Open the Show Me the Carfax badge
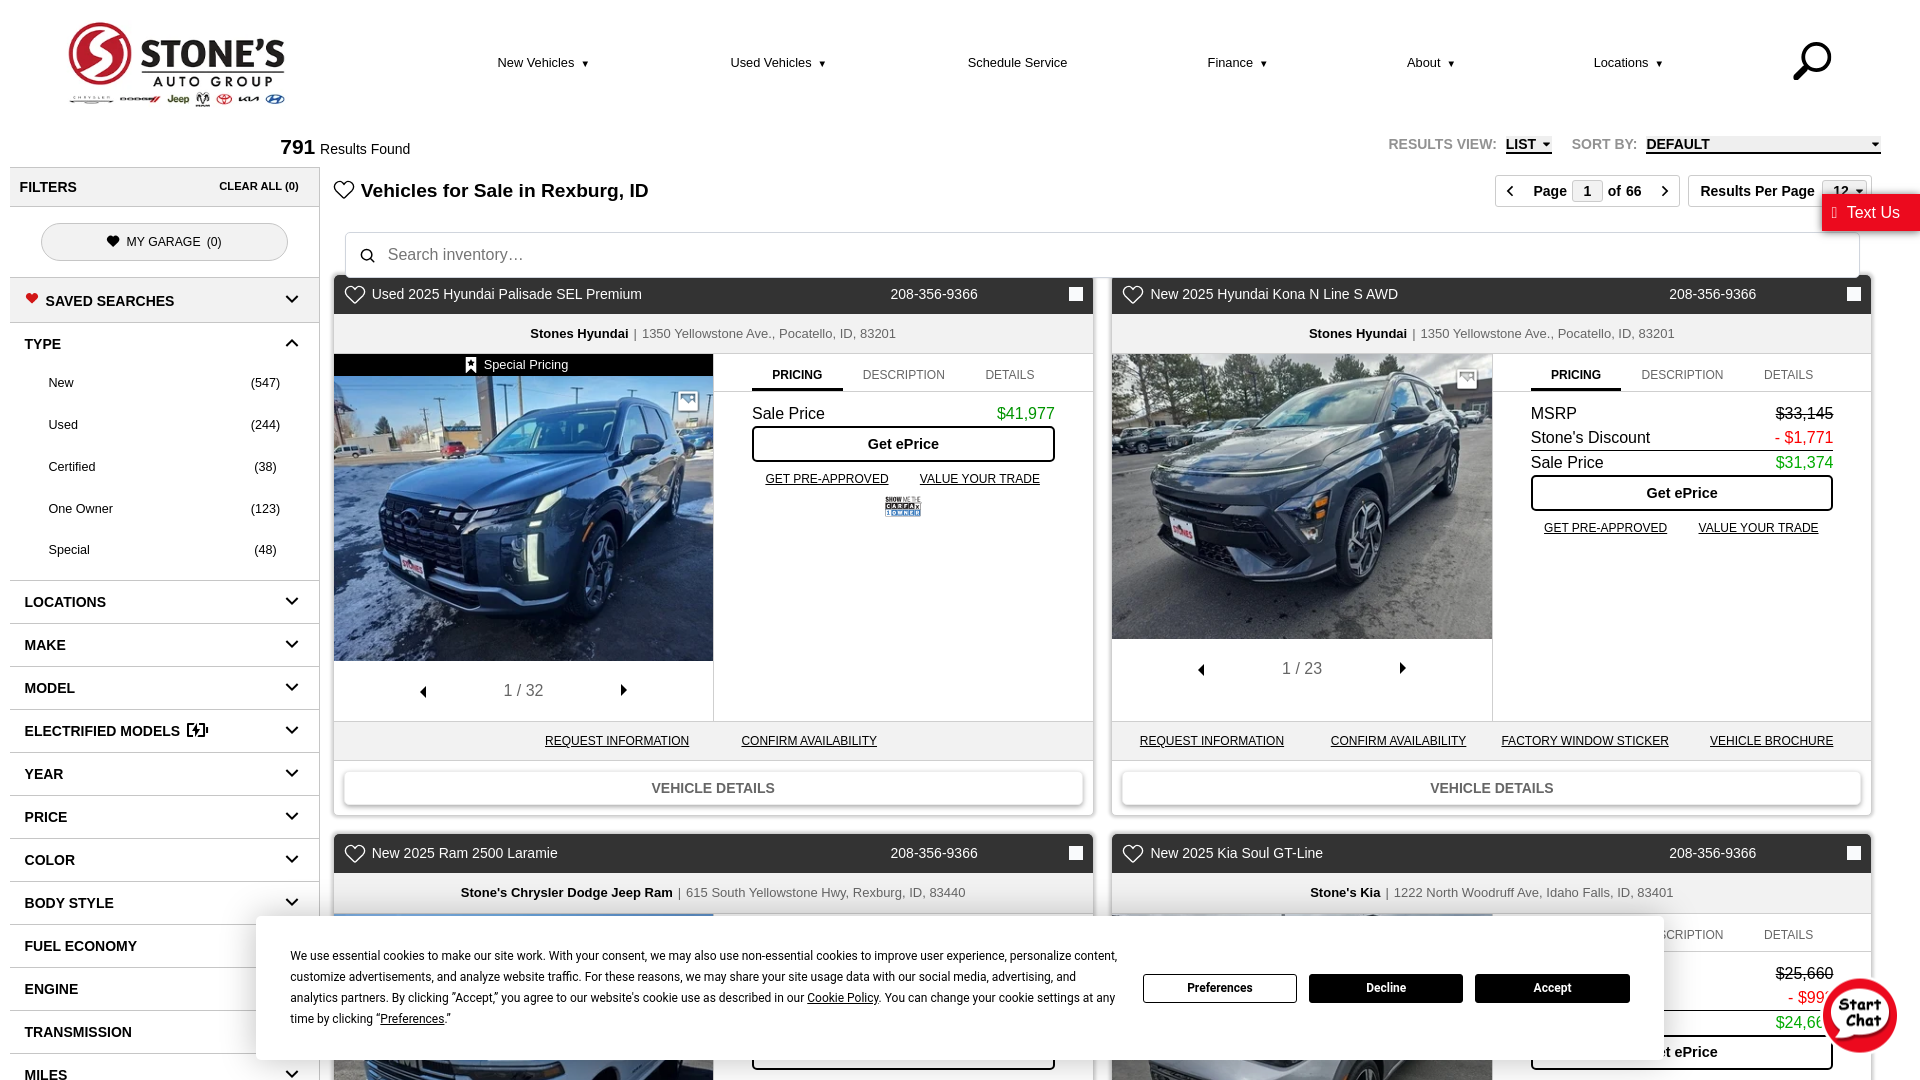 pos(903,507)
